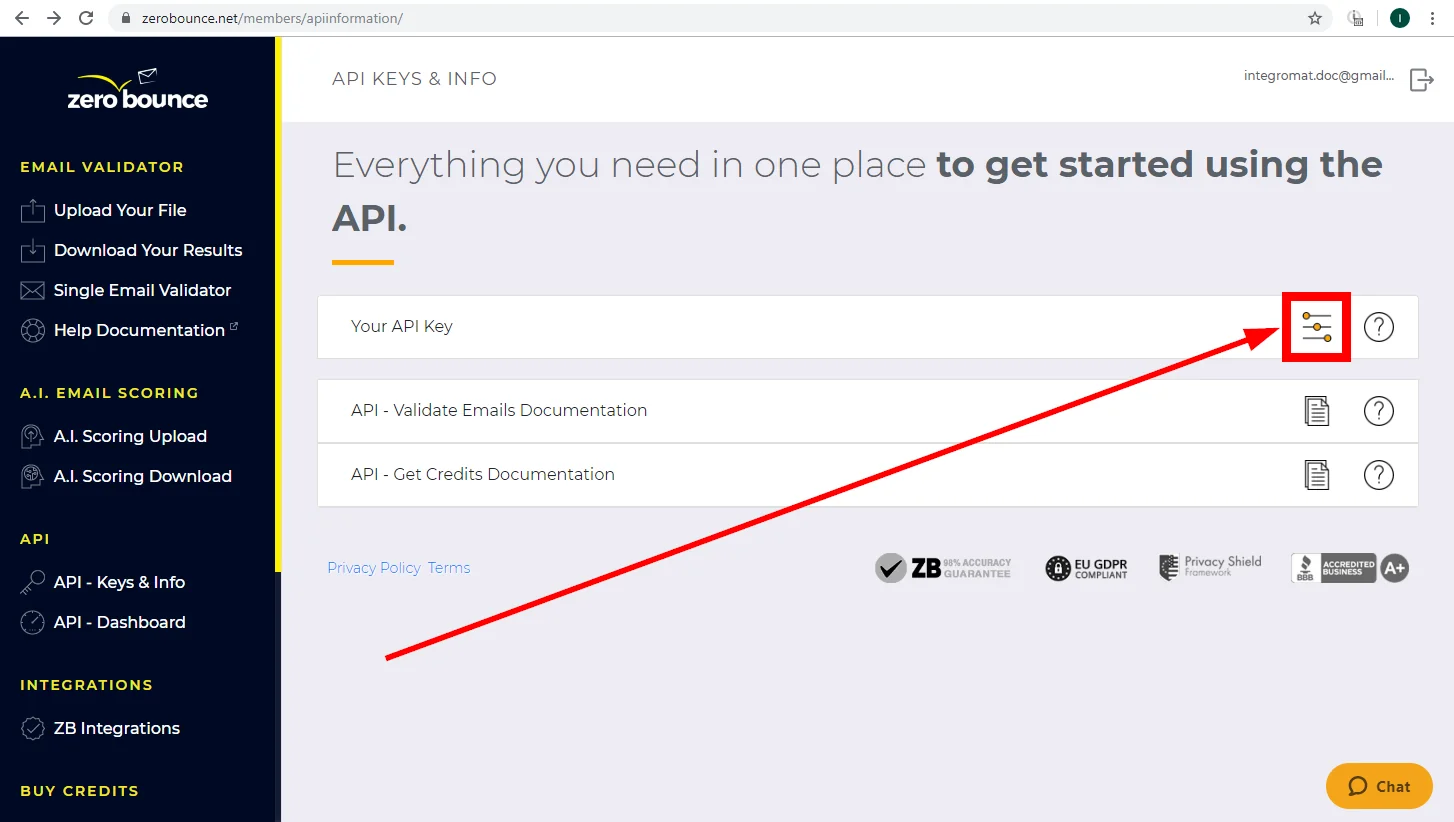Select A.I. Scoring Download menu item
This screenshot has height=822, width=1454.
pyautogui.click(x=143, y=476)
